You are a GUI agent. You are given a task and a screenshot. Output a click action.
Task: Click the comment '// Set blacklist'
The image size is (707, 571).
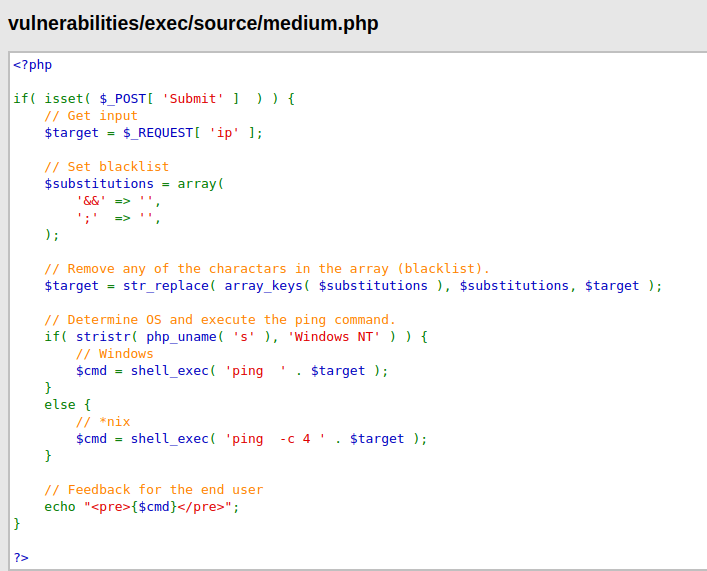click(x=106, y=167)
